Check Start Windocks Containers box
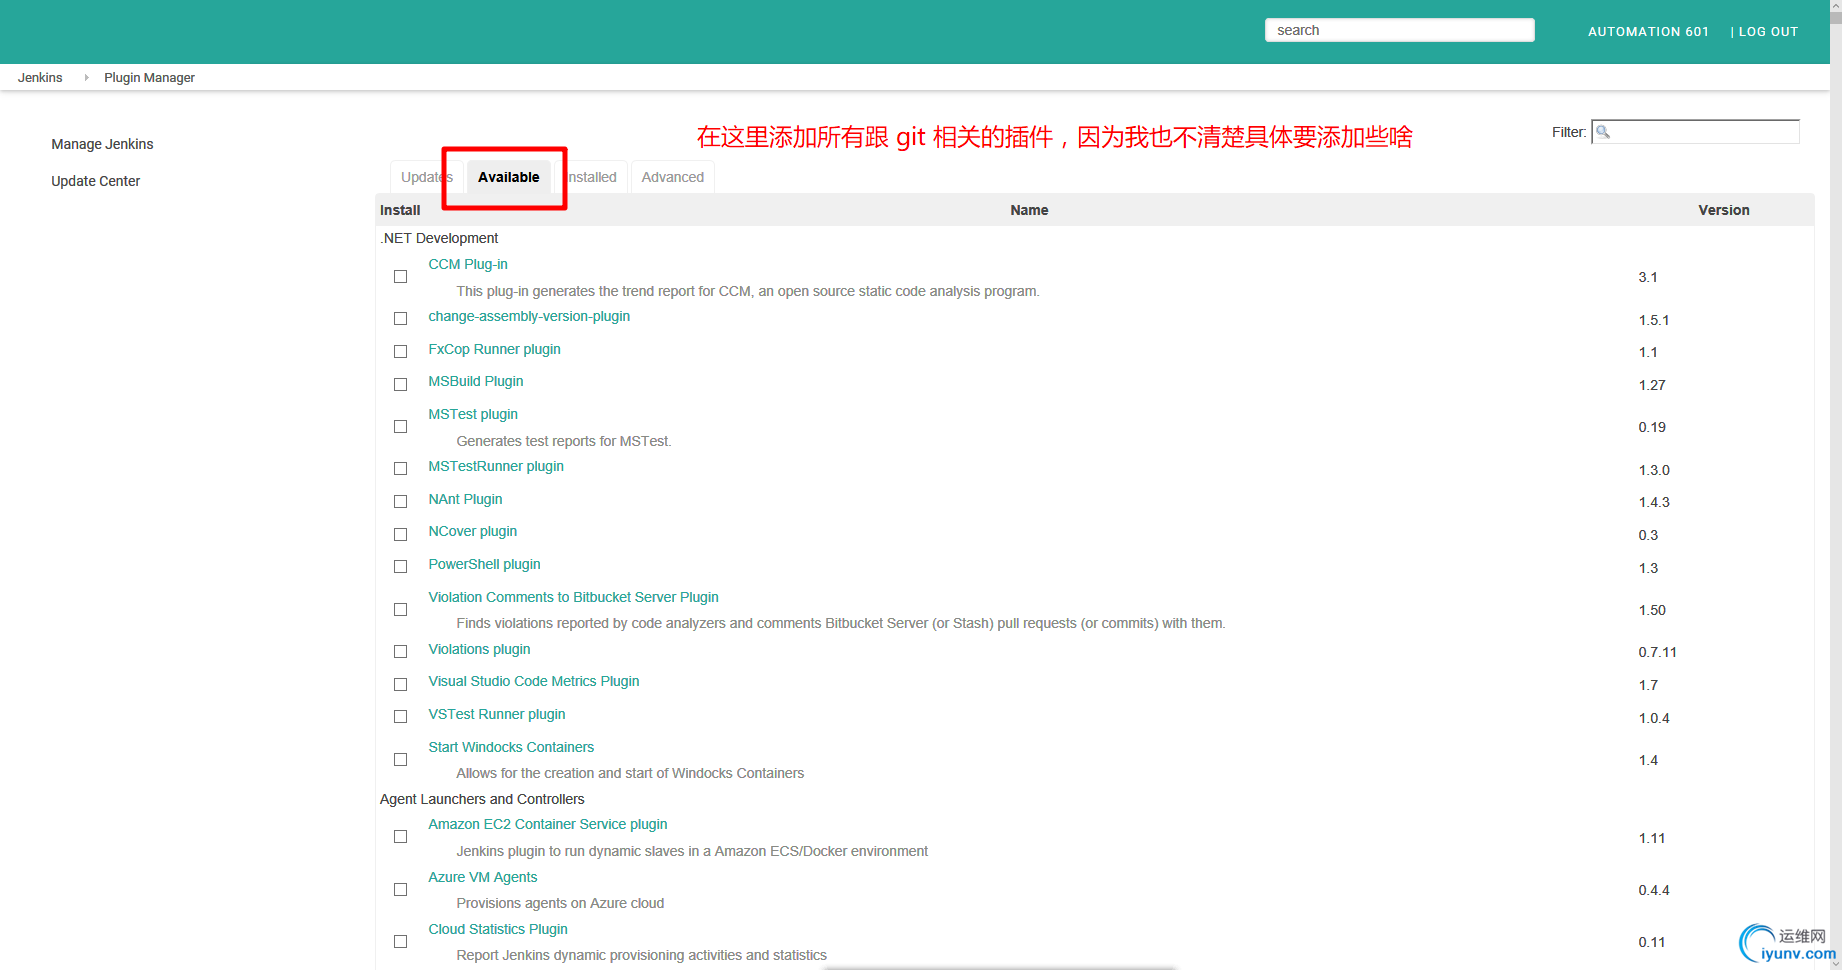 click(x=400, y=760)
